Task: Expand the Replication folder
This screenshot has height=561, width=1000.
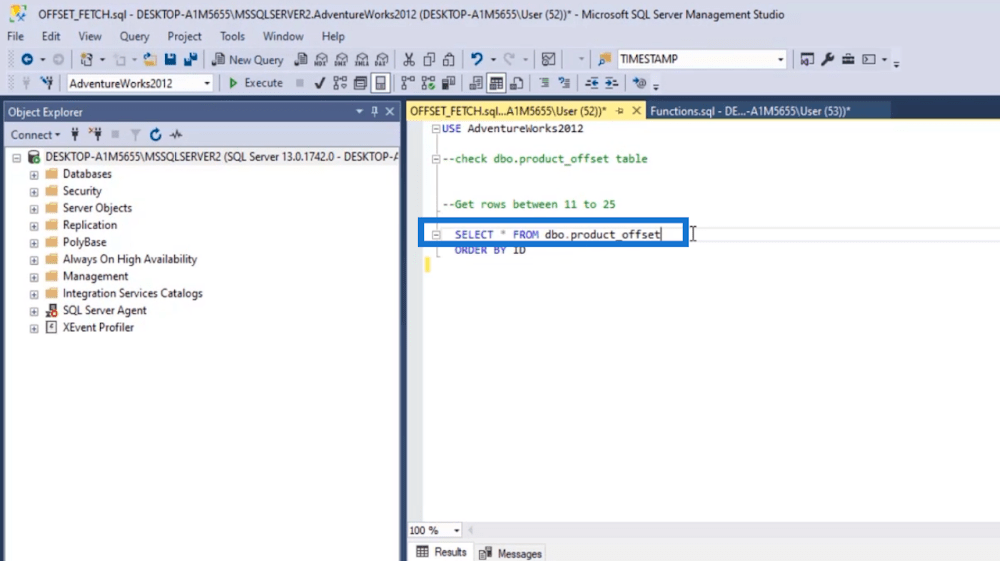Action: pos(34,226)
